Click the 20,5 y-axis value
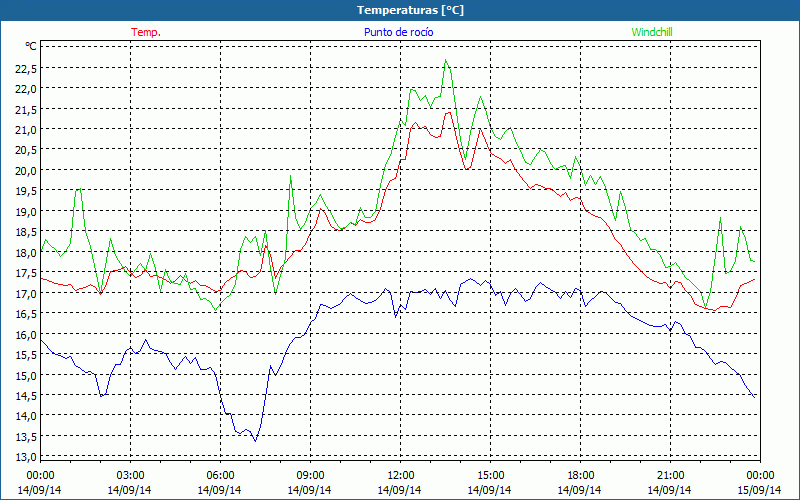The height and width of the screenshot is (500, 800). point(27,149)
